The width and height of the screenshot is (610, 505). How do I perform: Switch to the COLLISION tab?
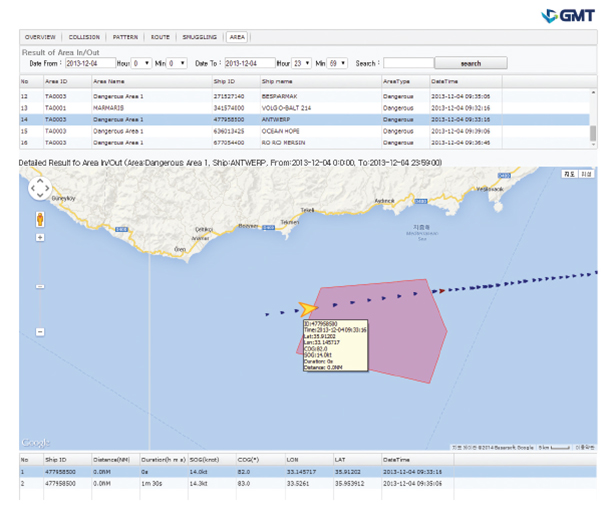pos(83,36)
